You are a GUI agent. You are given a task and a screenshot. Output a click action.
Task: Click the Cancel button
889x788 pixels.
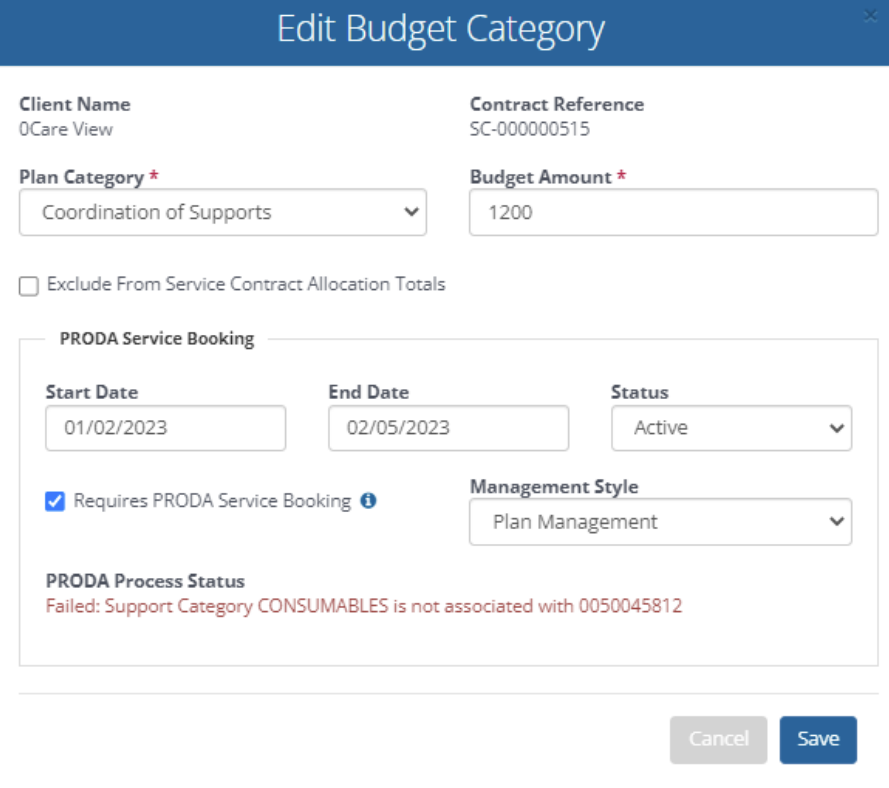tap(718, 739)
